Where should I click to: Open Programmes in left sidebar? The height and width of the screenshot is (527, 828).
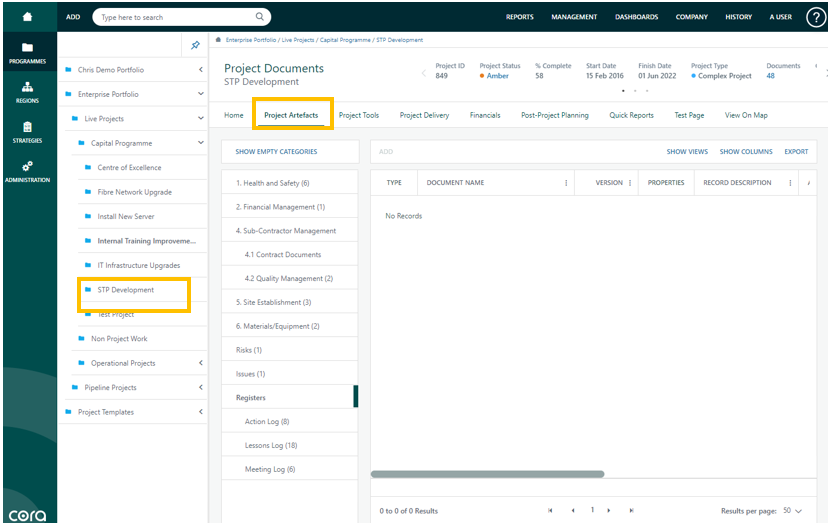point(27,52)
